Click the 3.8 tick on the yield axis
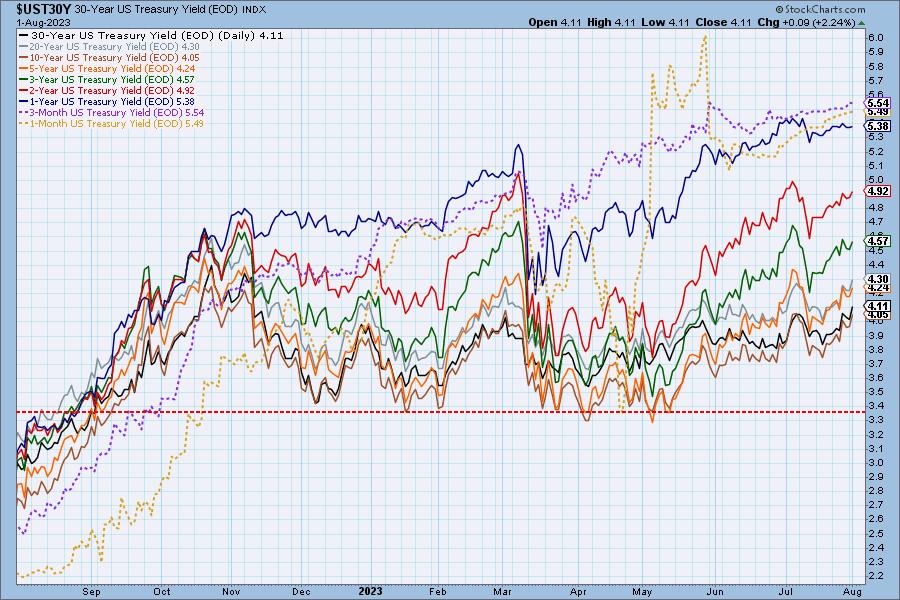Viewport: 900px width, 600px height. (876, 349)
